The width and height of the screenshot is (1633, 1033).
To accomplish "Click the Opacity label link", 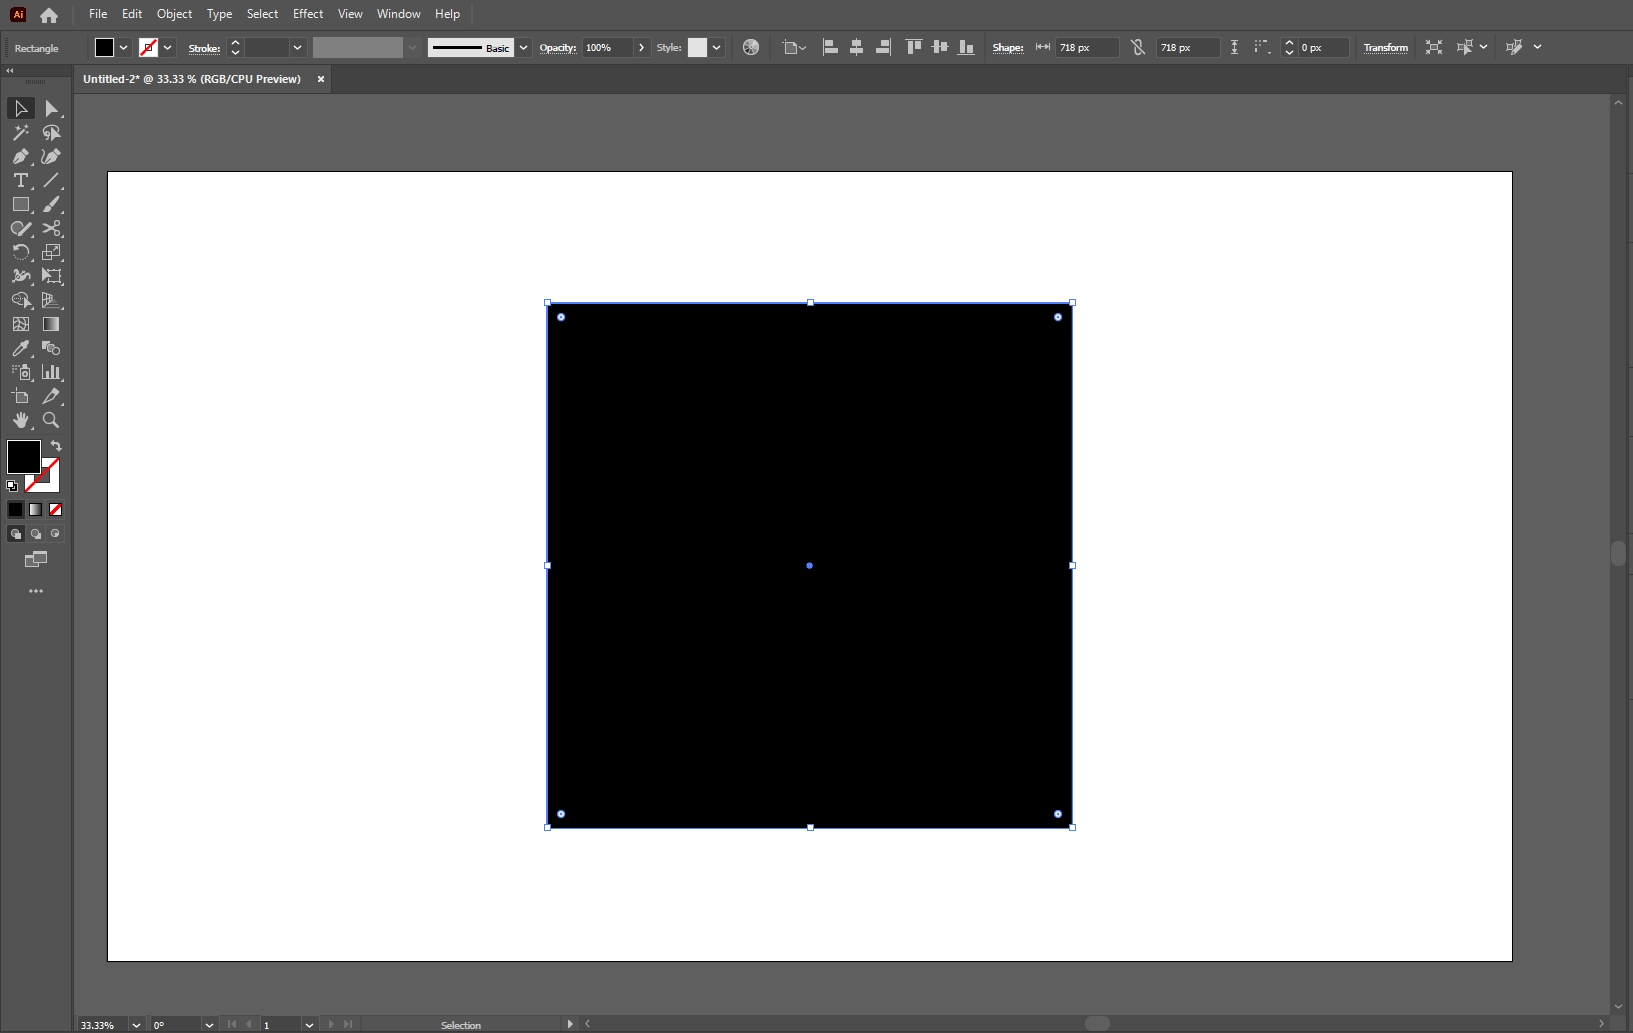I will (557, 47).
